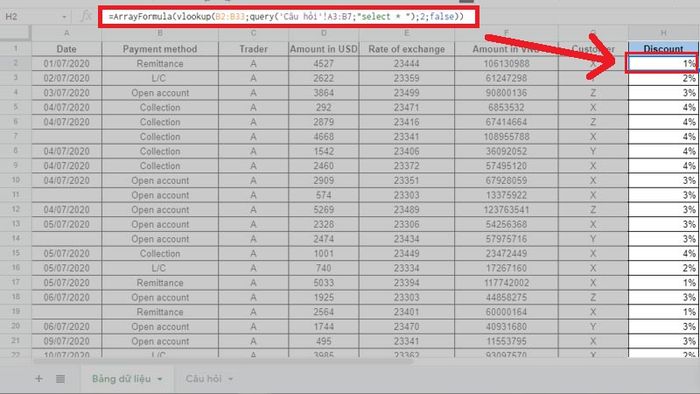
Task: Click the Trader header cell
Action: coord(253,49)
